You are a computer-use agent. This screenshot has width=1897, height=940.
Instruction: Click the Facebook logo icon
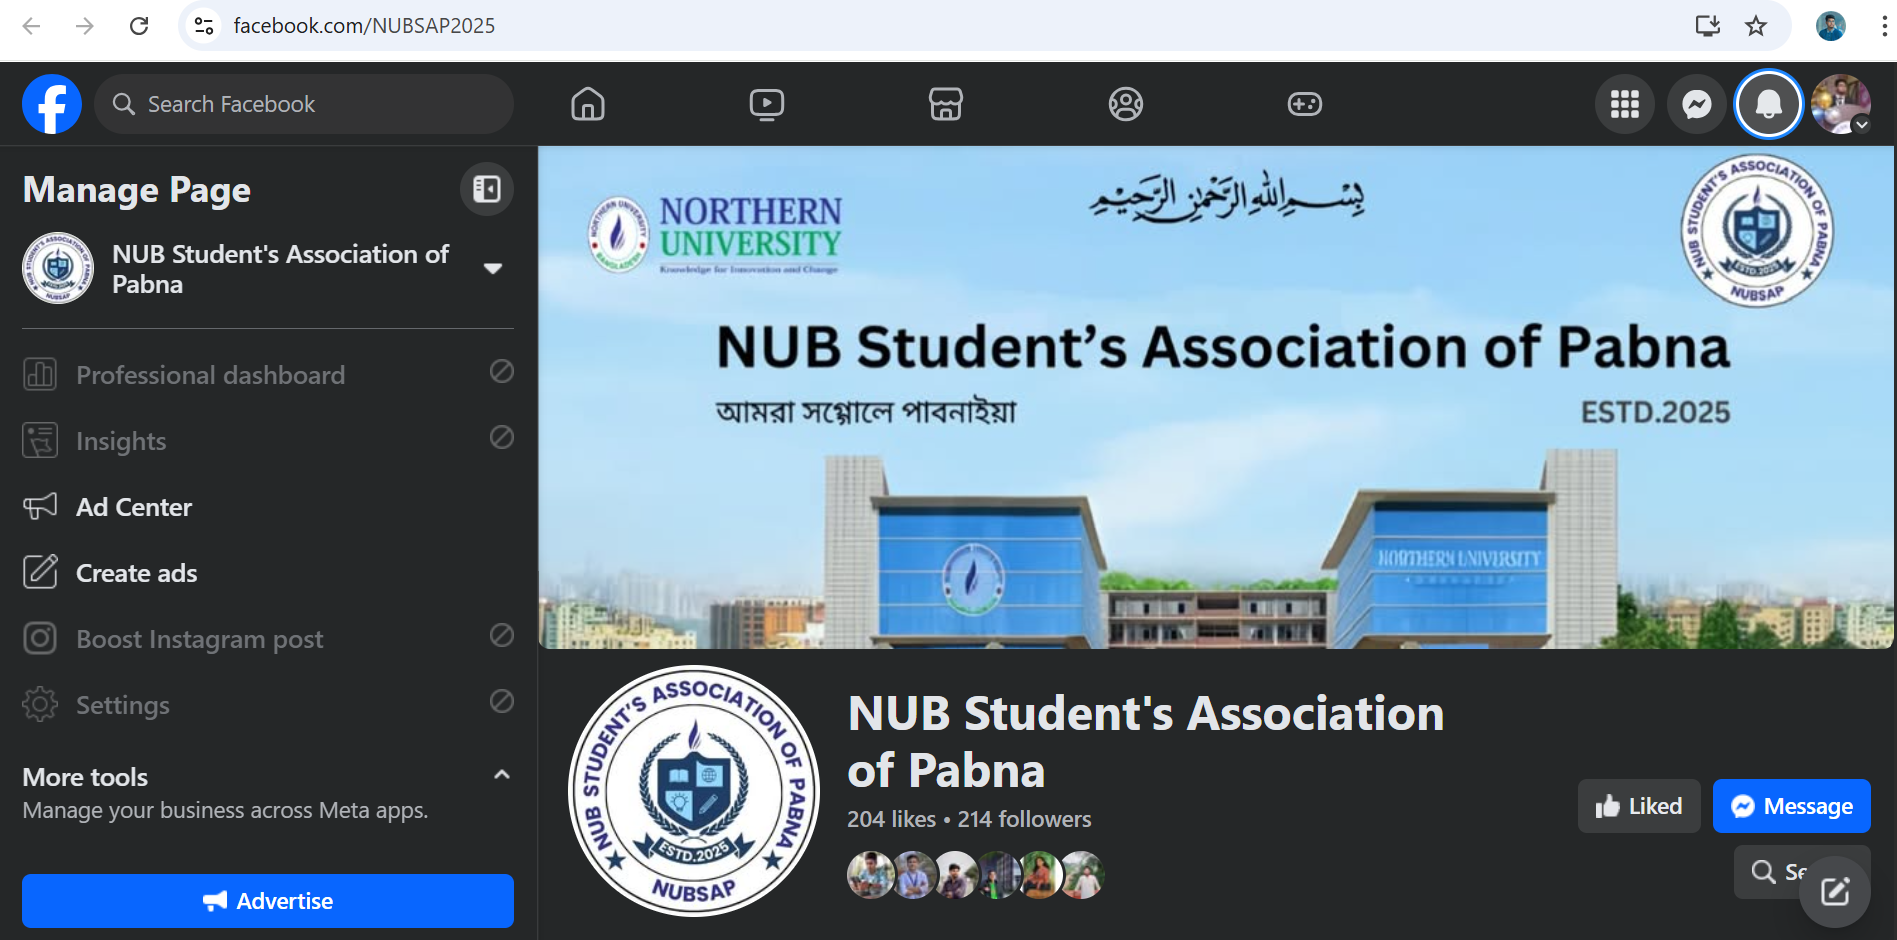pos(52,104)
